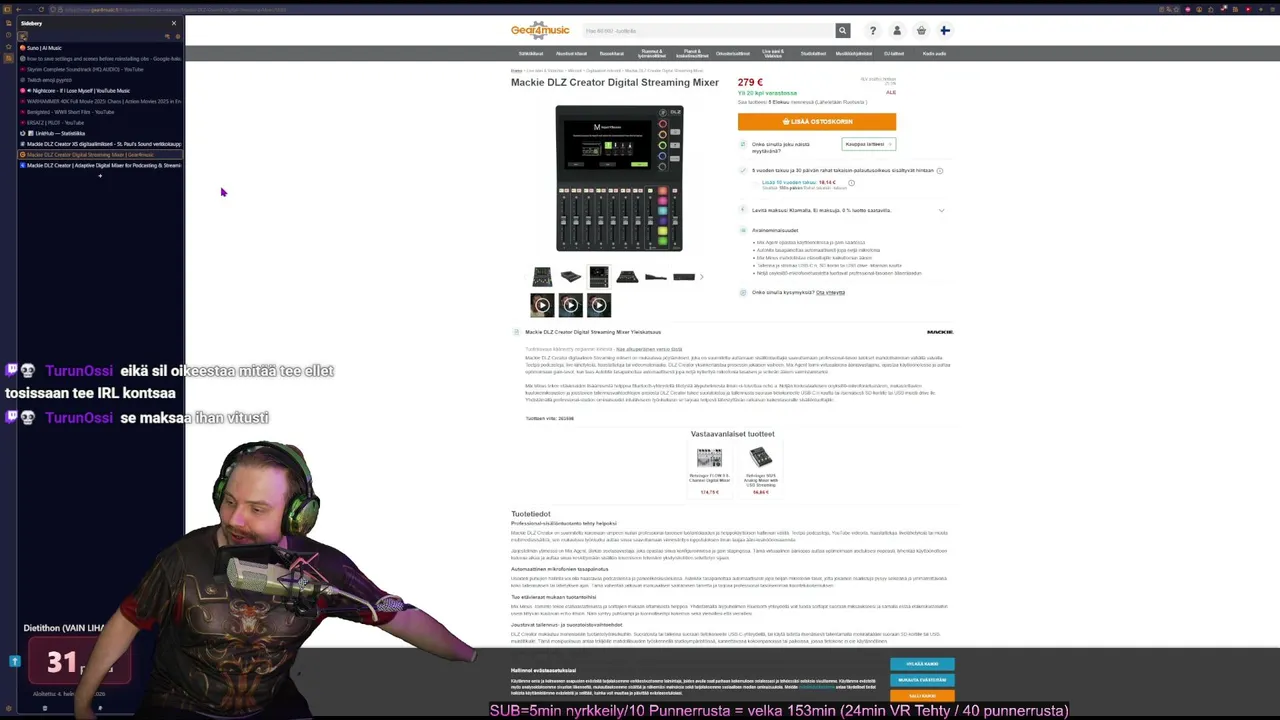Click the warranty info circle icon
The height and width of the screenshot is (720, 1280).
(x=939, y=171)
